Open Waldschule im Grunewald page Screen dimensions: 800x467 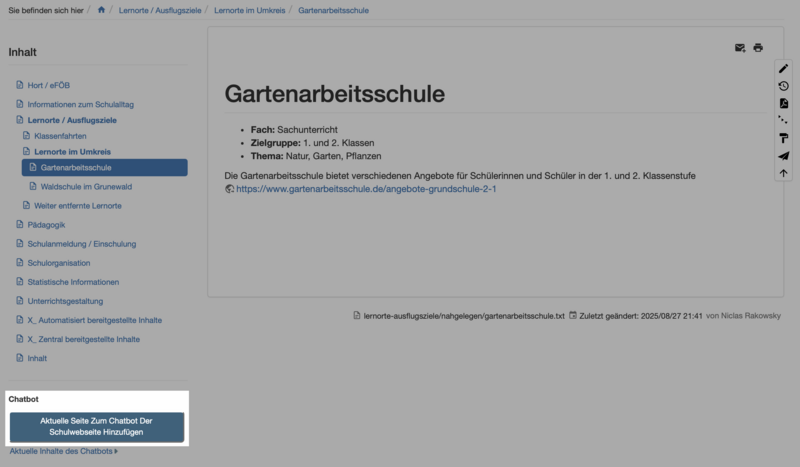click(88, 186)
